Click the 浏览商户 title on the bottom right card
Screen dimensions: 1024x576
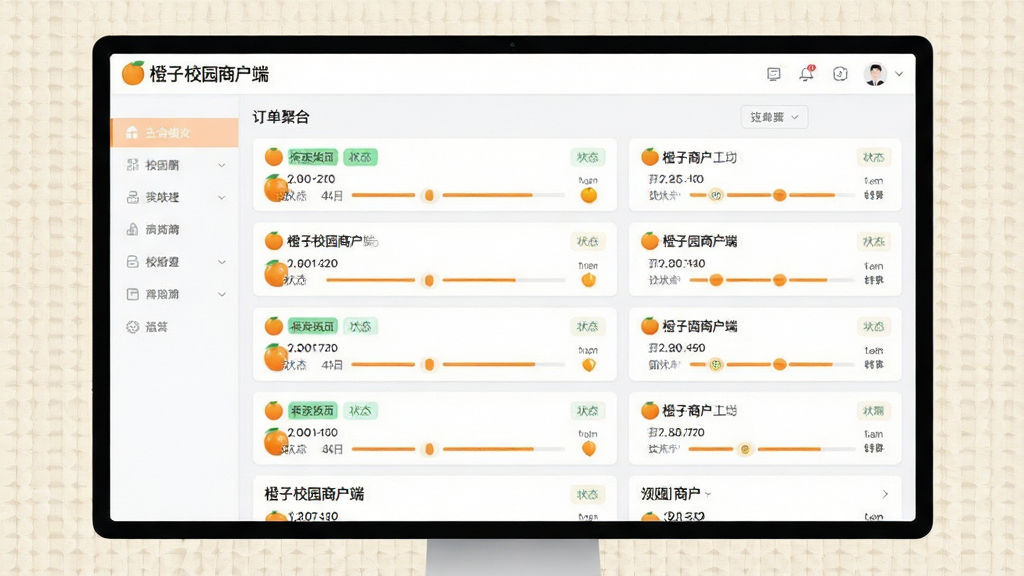click(x=670, y=494)
